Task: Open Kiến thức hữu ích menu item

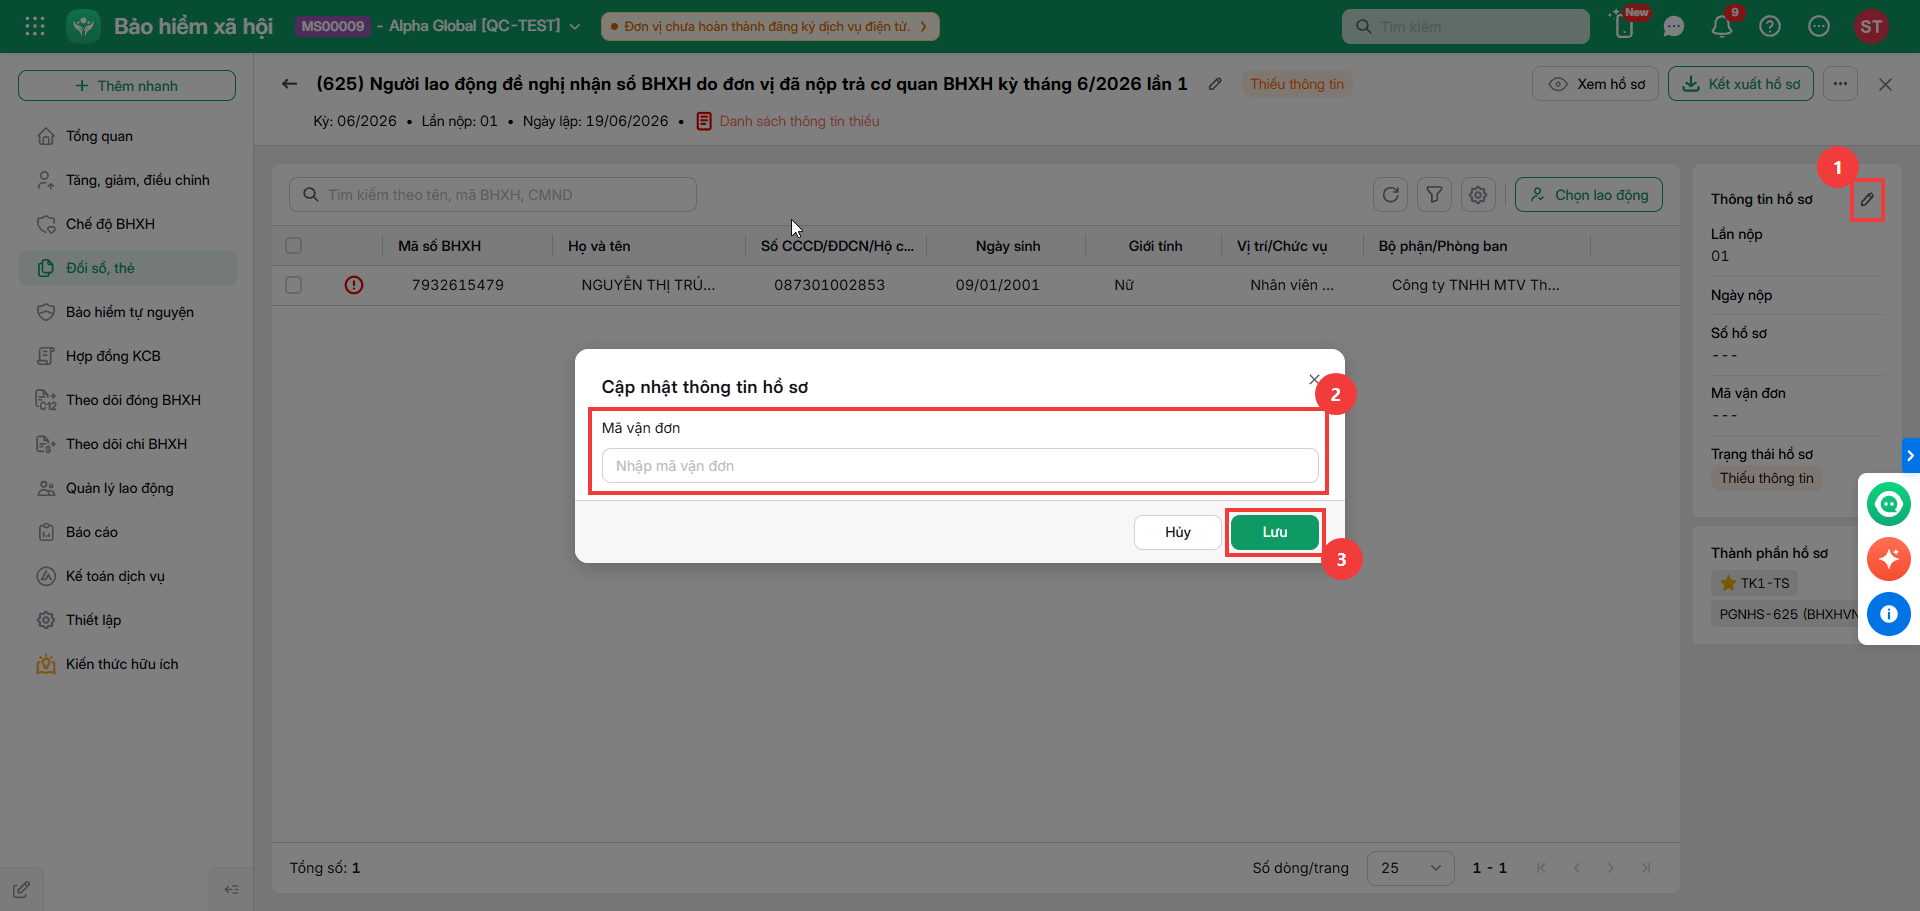Action: [x=128, y=664]
